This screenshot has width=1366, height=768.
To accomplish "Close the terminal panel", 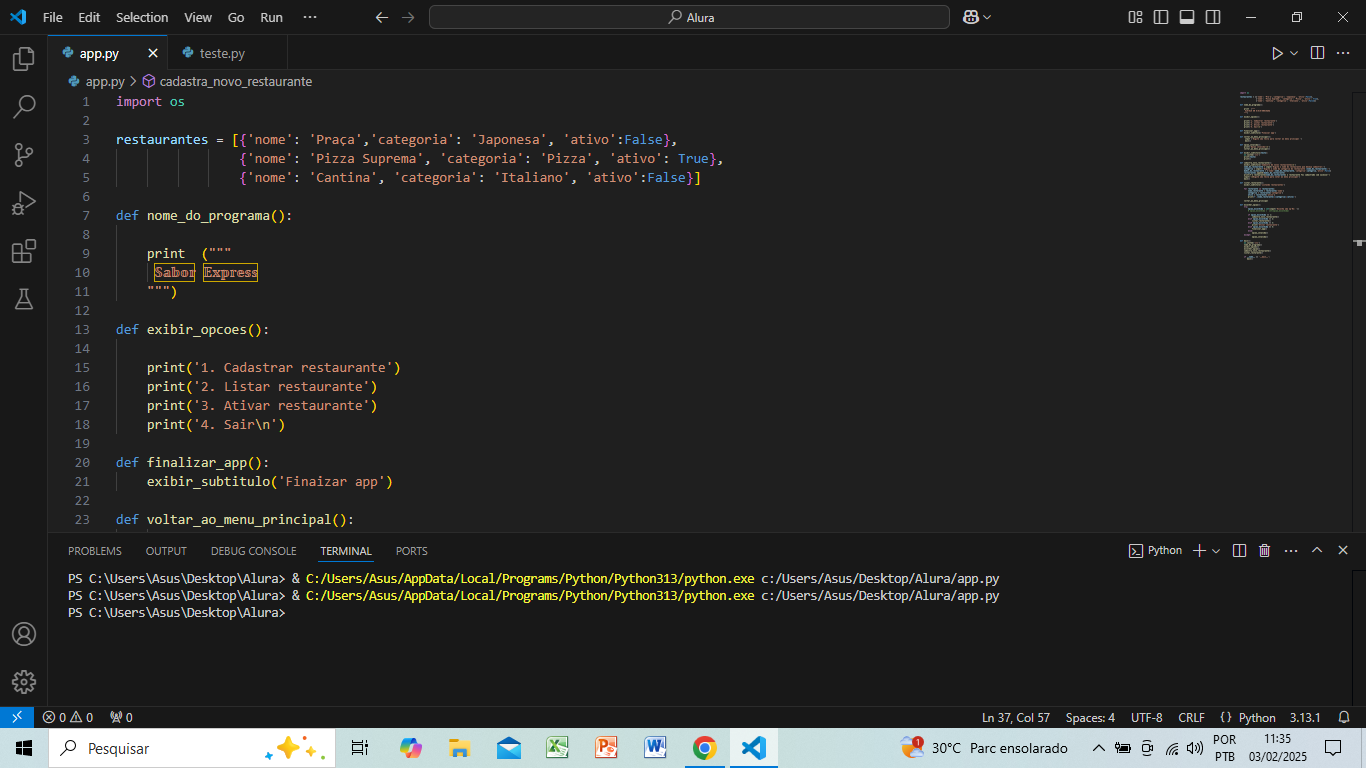I will [1343, 551].
